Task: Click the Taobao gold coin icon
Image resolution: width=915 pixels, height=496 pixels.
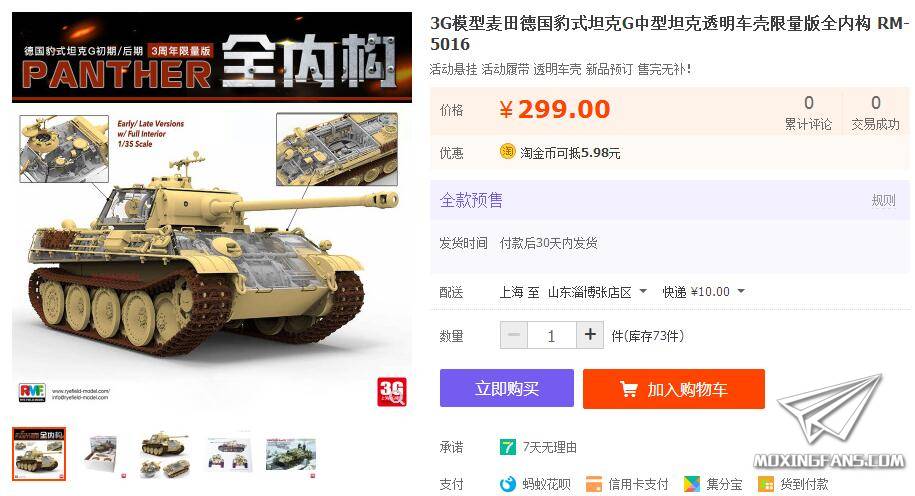Action: pyautogui.click(x=507, y=152)
